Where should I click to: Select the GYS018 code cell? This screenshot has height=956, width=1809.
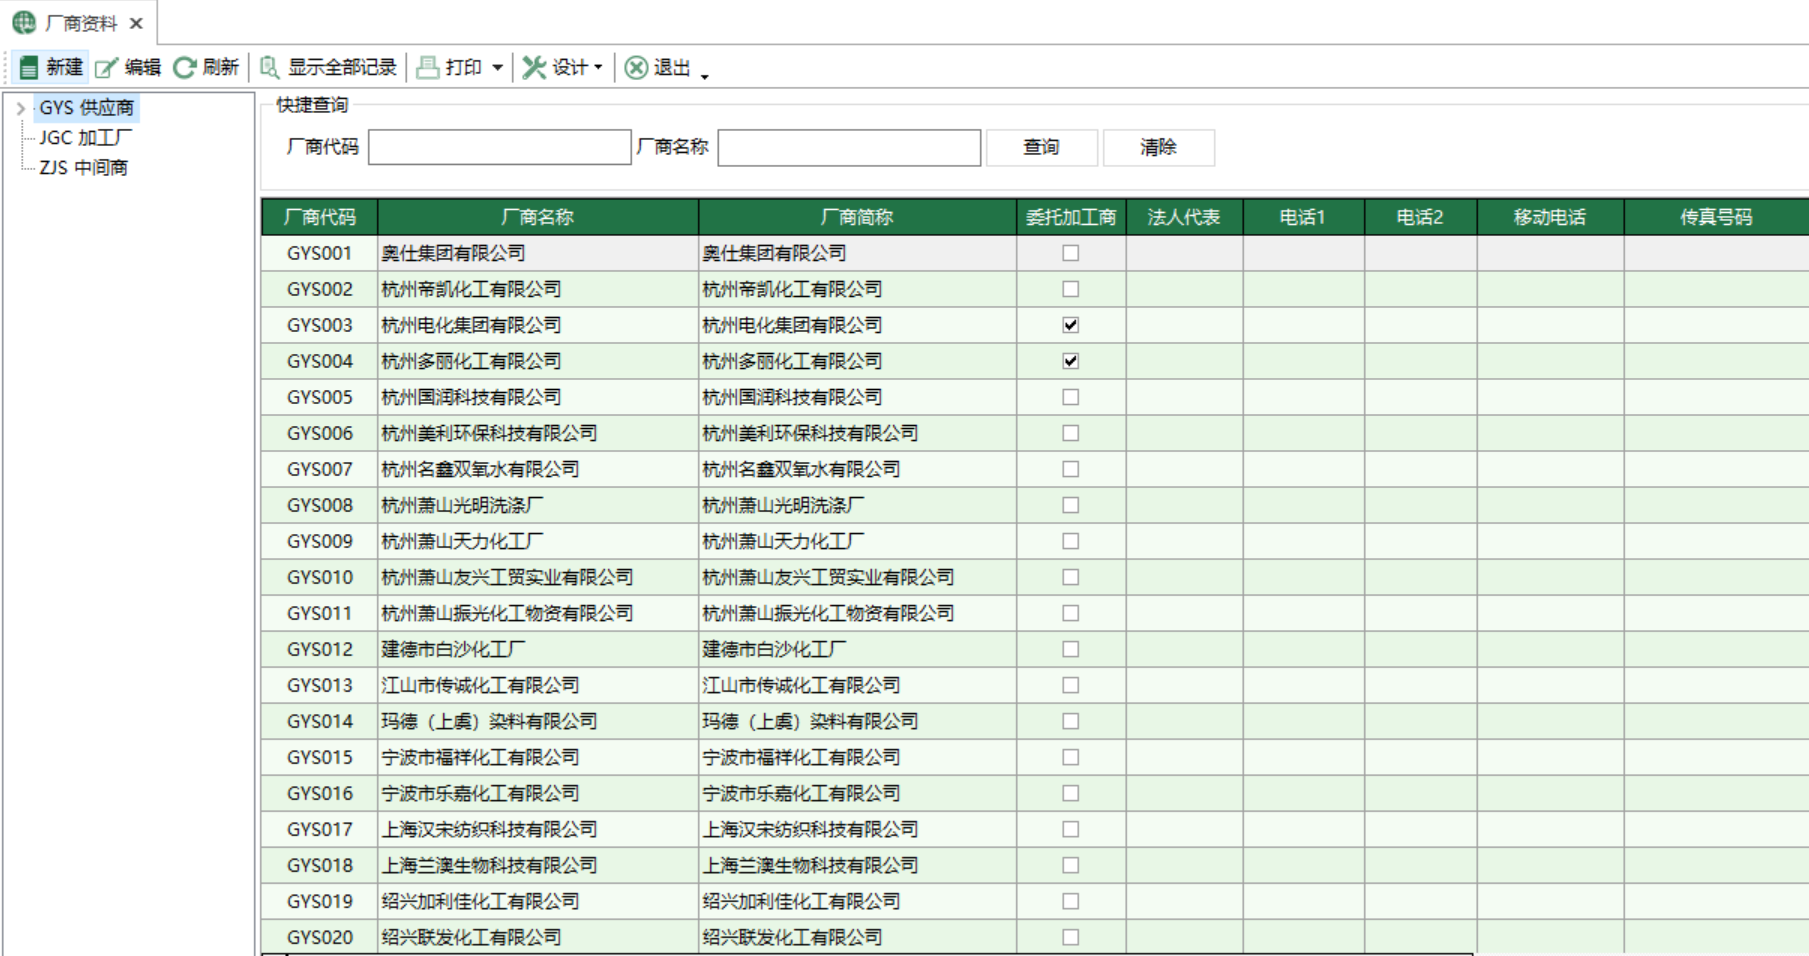[x=320, y=865]
